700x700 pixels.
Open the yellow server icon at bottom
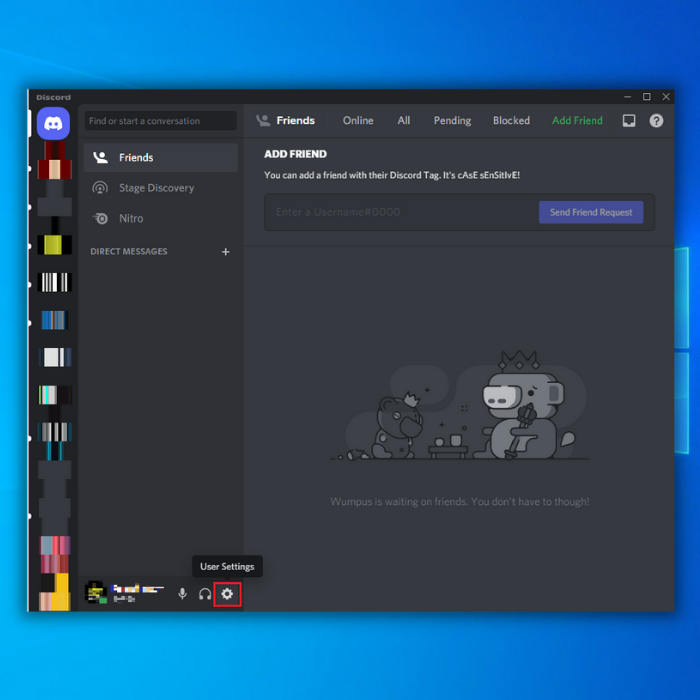pos(55,592)
